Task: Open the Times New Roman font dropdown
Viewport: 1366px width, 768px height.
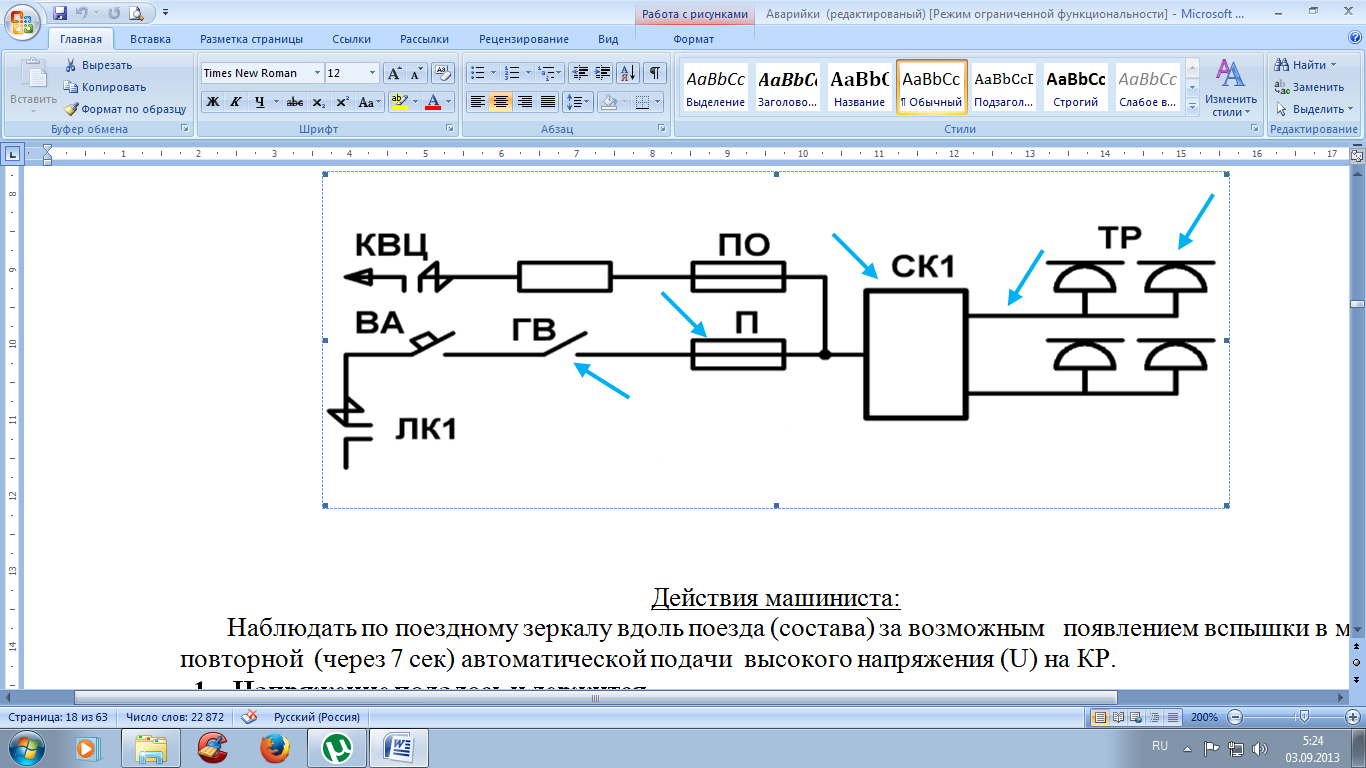Action: [x=317, y=73]
